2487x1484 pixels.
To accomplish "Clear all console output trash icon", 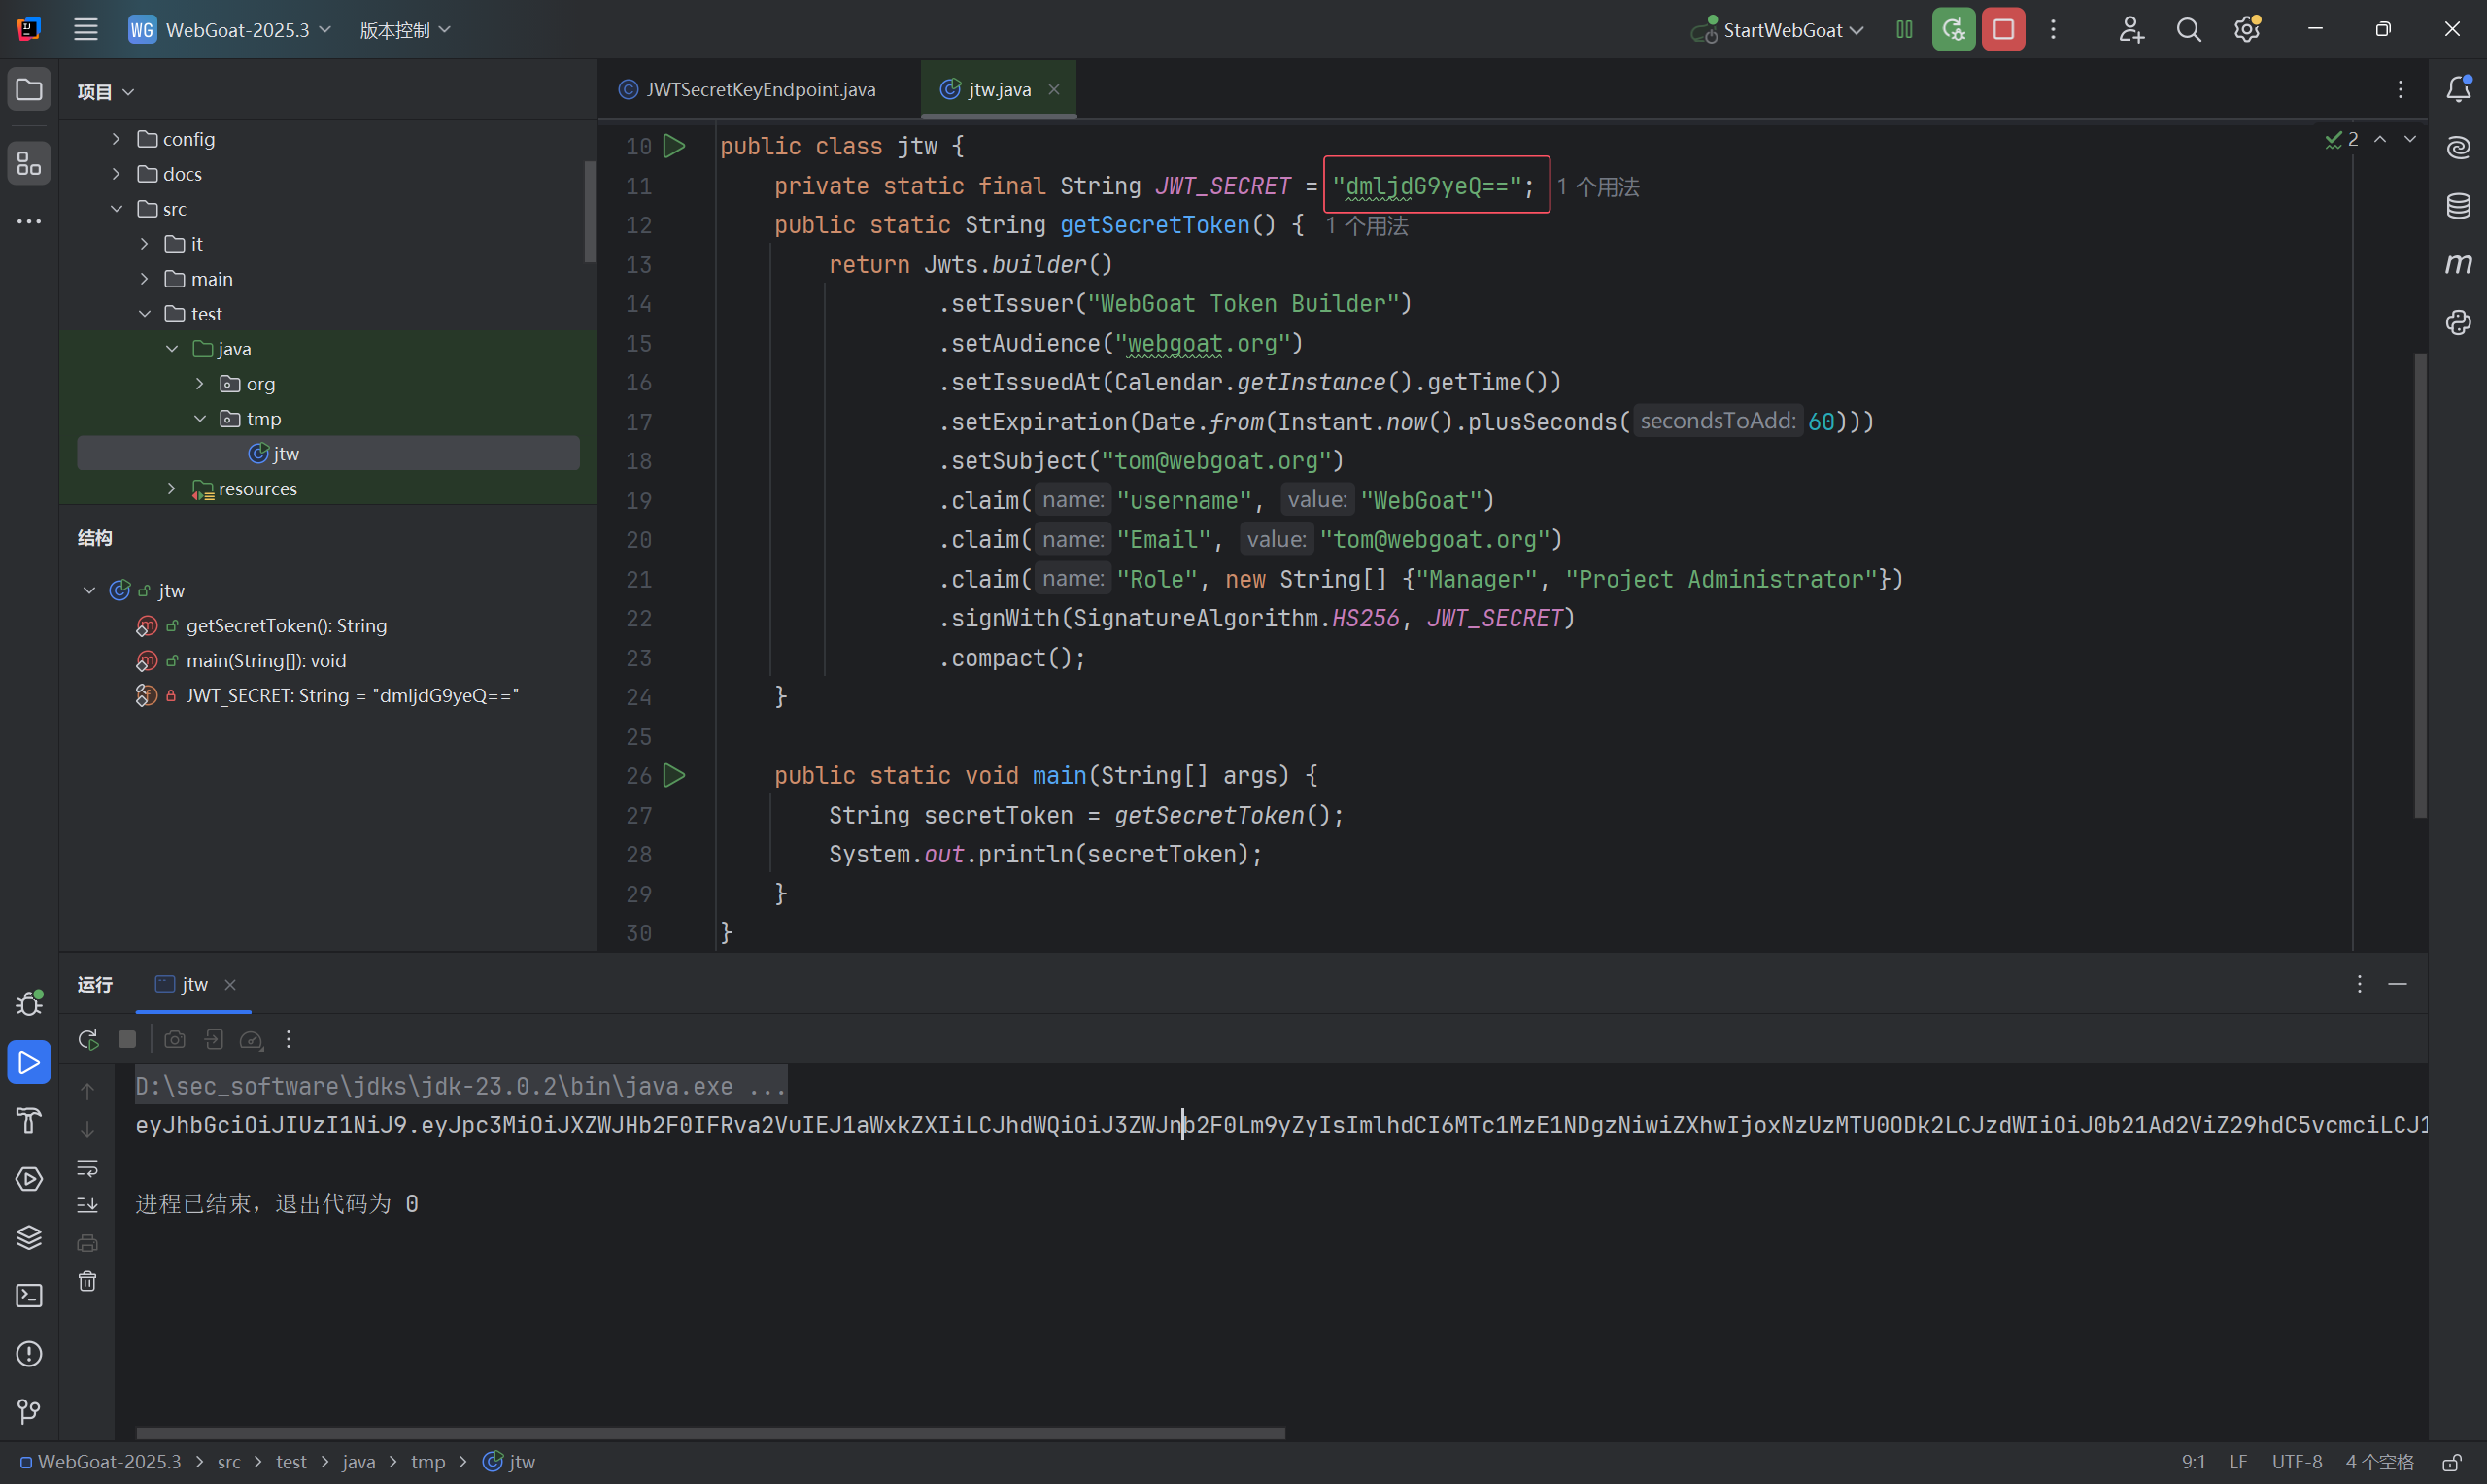I will tap(88, 1281).
